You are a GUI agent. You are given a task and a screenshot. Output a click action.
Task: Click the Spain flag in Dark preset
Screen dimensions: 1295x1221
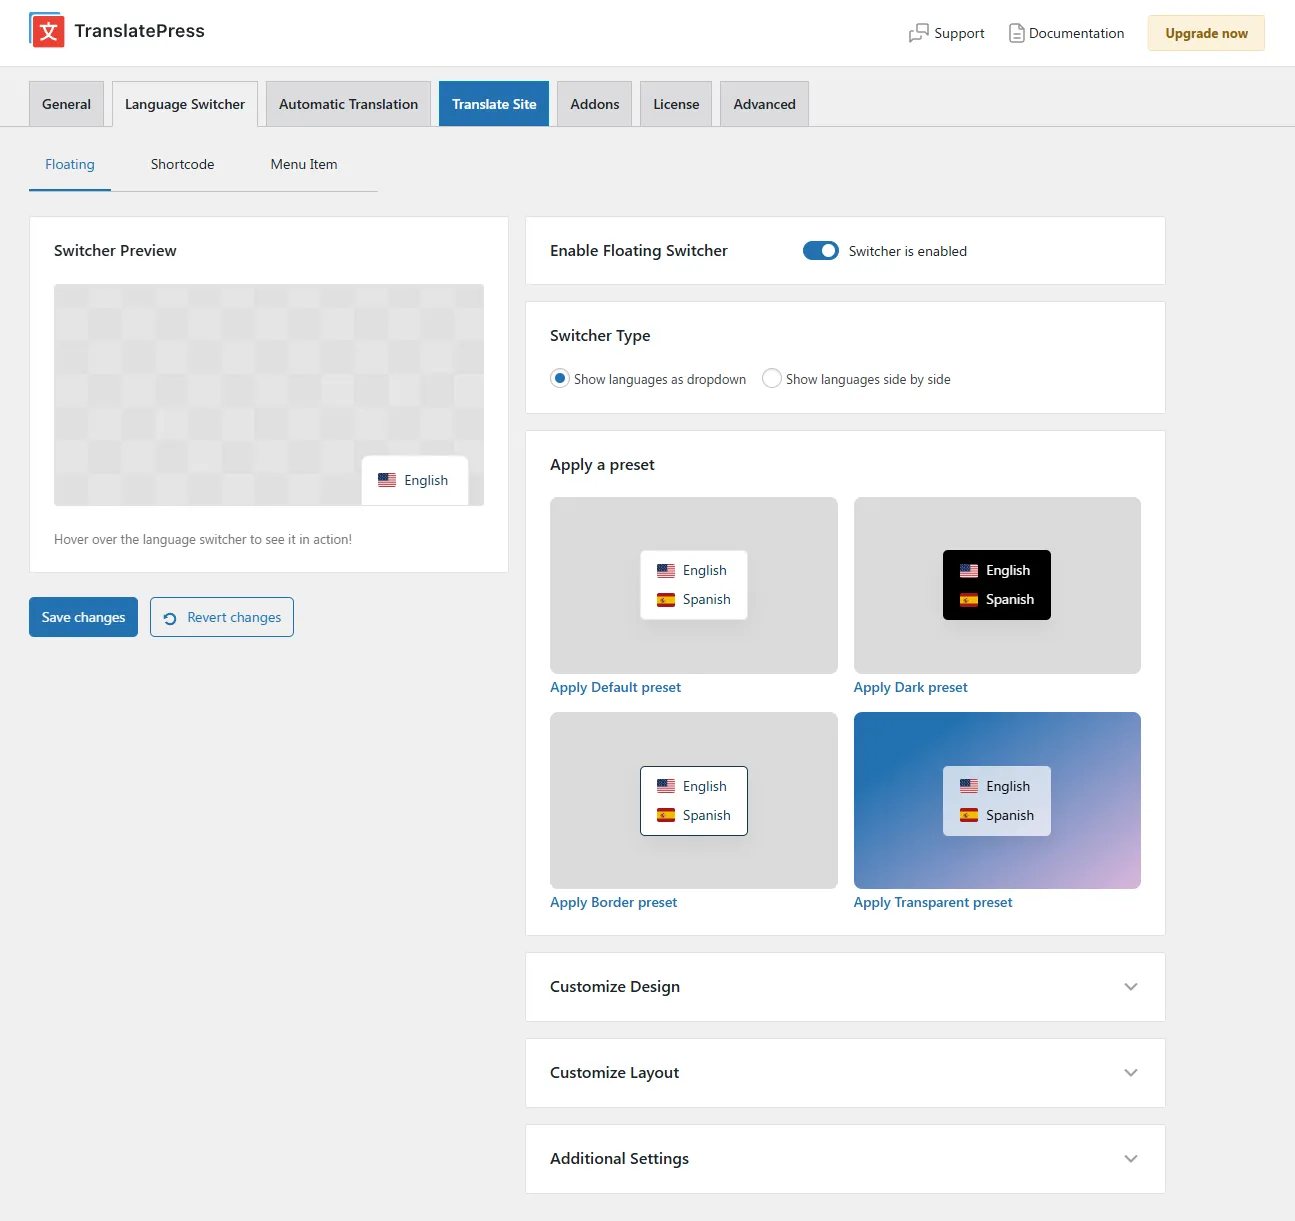[969, 599]
